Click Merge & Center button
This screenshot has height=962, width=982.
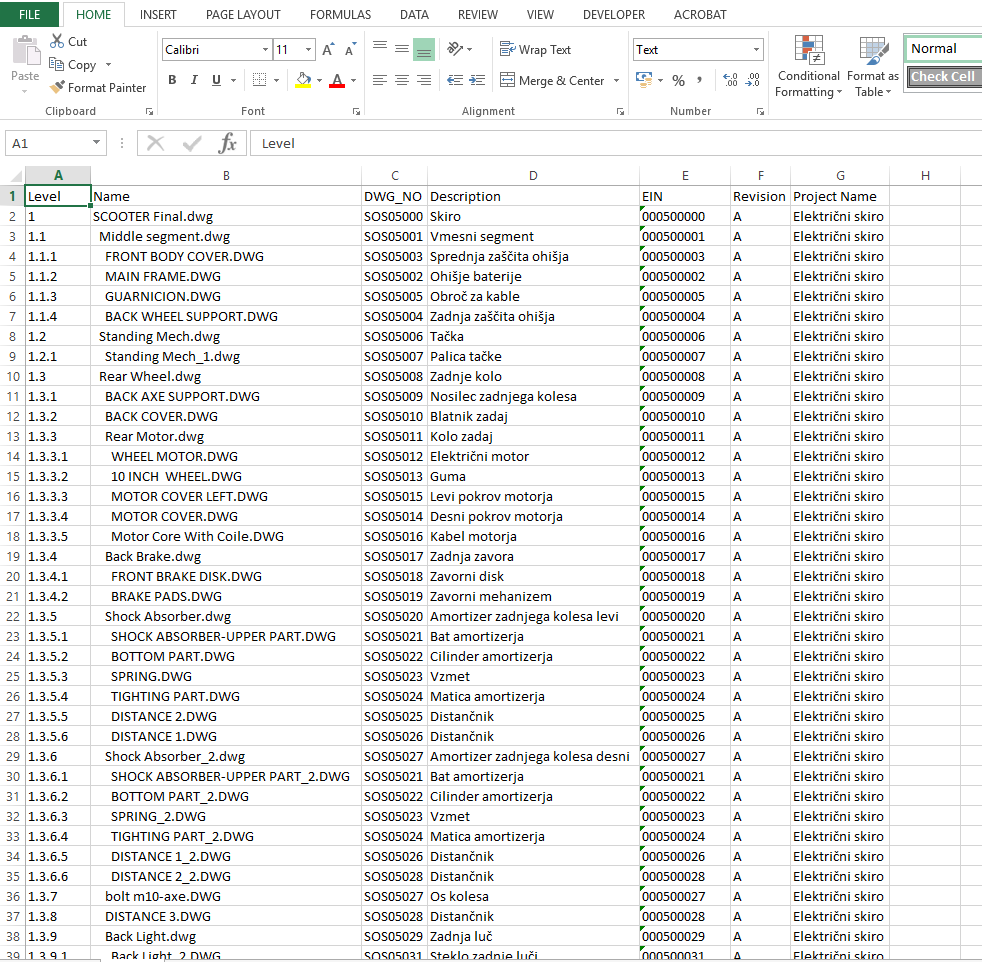pyautogui.click(x=553, y=80)
